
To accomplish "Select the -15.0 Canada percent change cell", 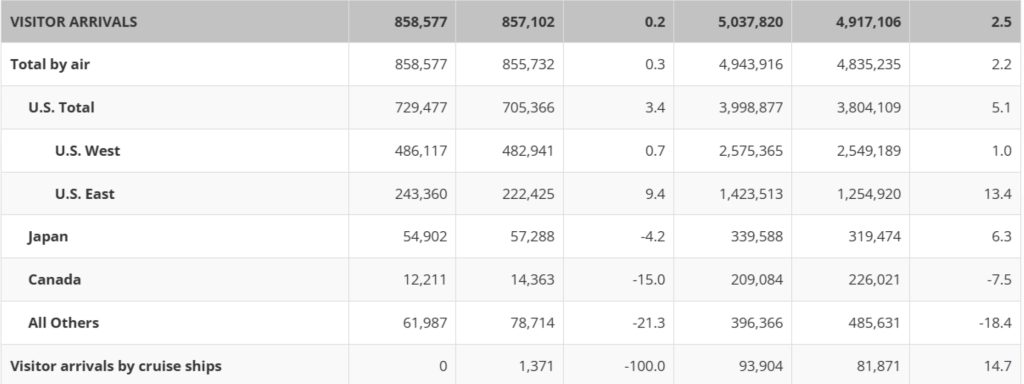I will point(649,280).
